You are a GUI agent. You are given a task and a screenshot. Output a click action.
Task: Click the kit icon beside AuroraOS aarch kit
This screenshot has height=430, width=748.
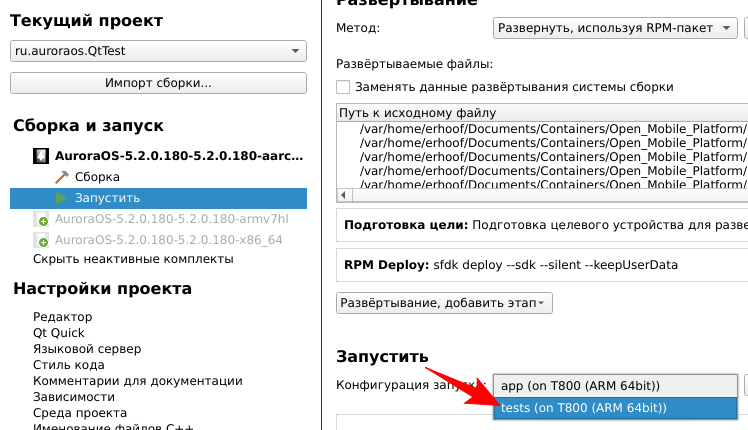[41, 156]
